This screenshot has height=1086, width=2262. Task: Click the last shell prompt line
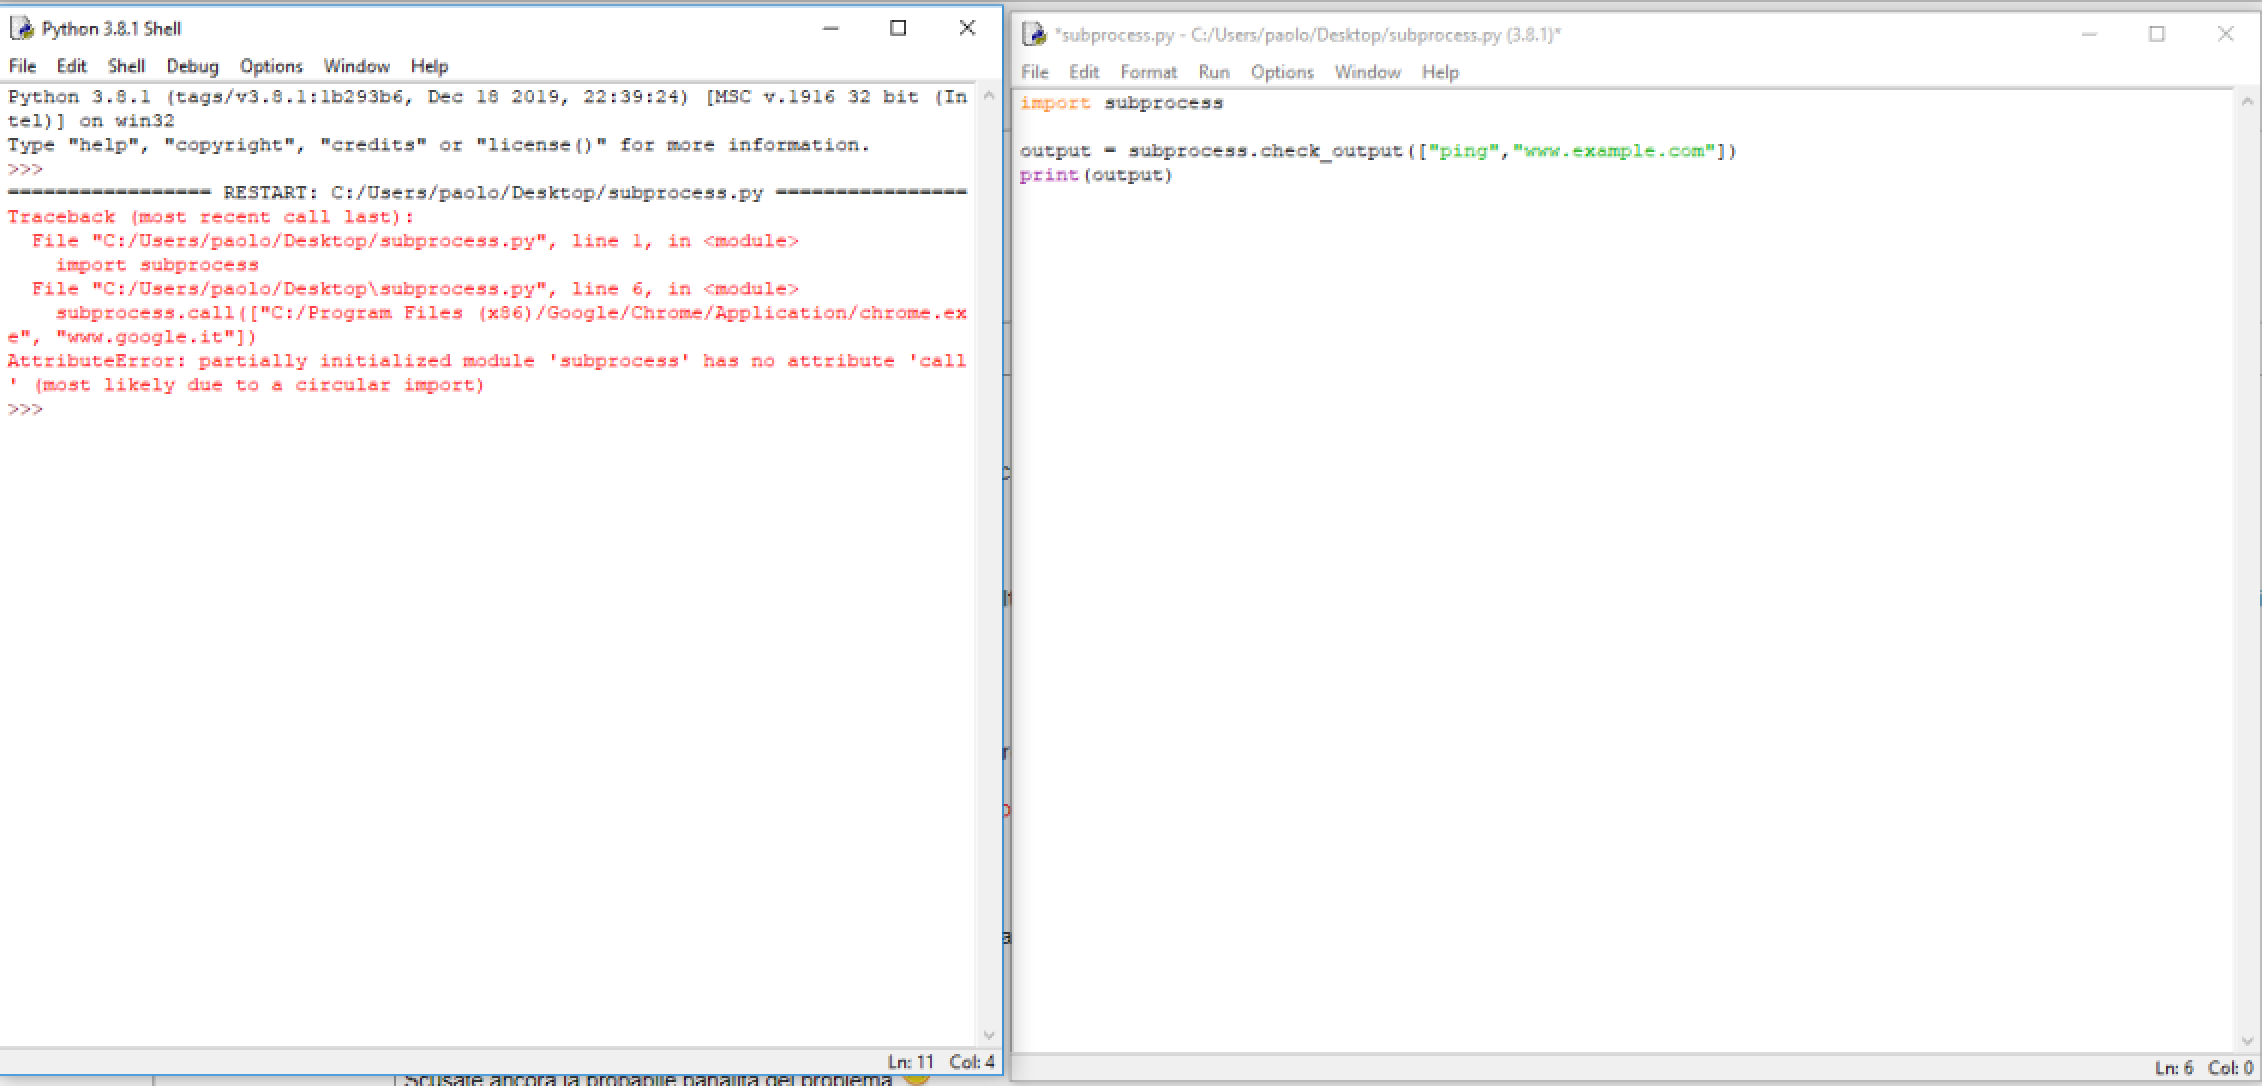tap(60, 409)
